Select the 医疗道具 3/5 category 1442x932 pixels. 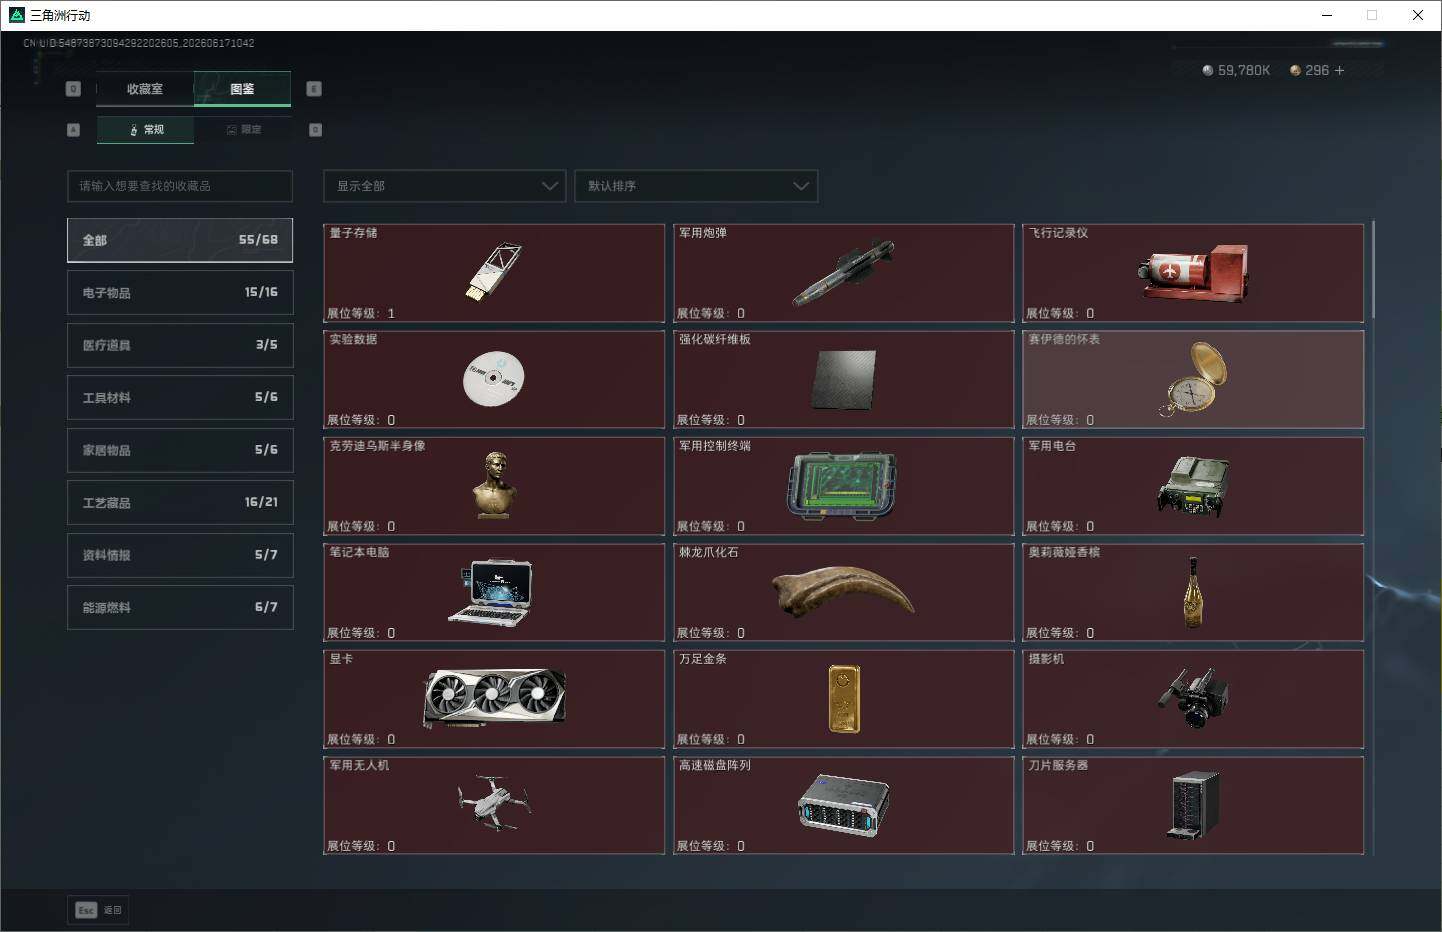point(180,345)
